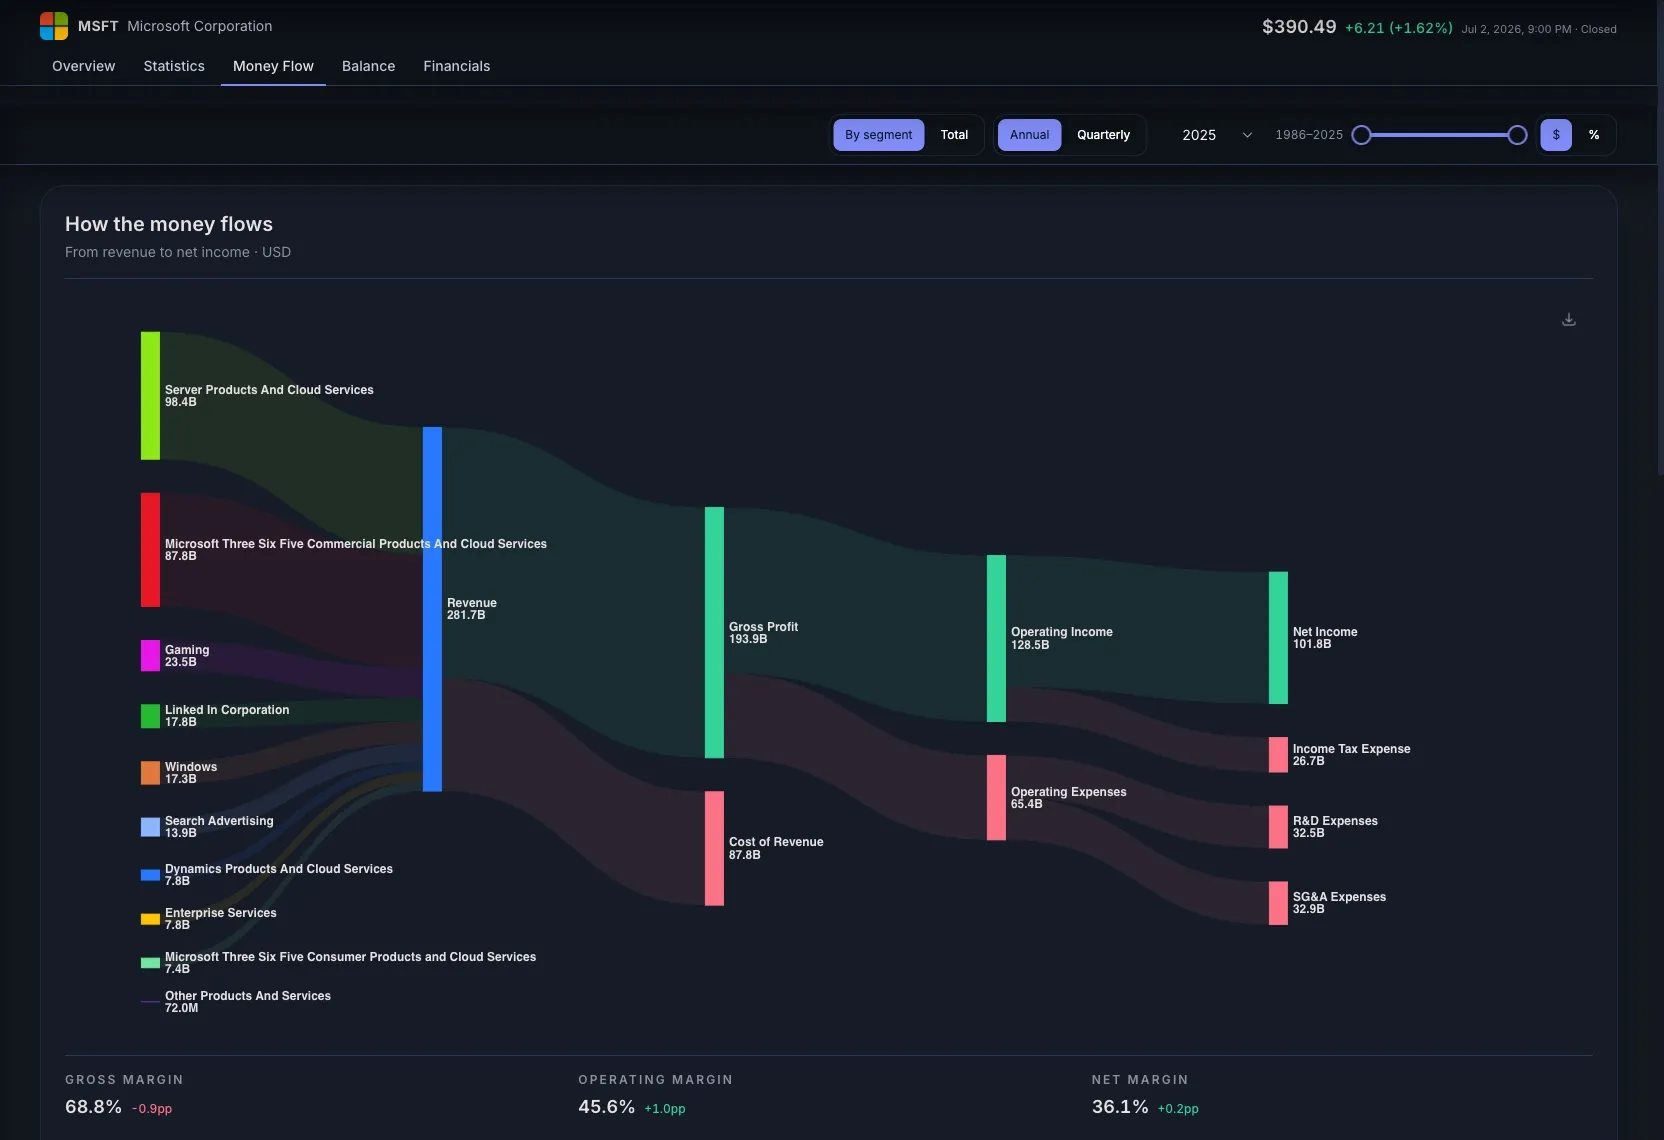
Task: Open the Financials tab
Action: (x=456, y=66)
